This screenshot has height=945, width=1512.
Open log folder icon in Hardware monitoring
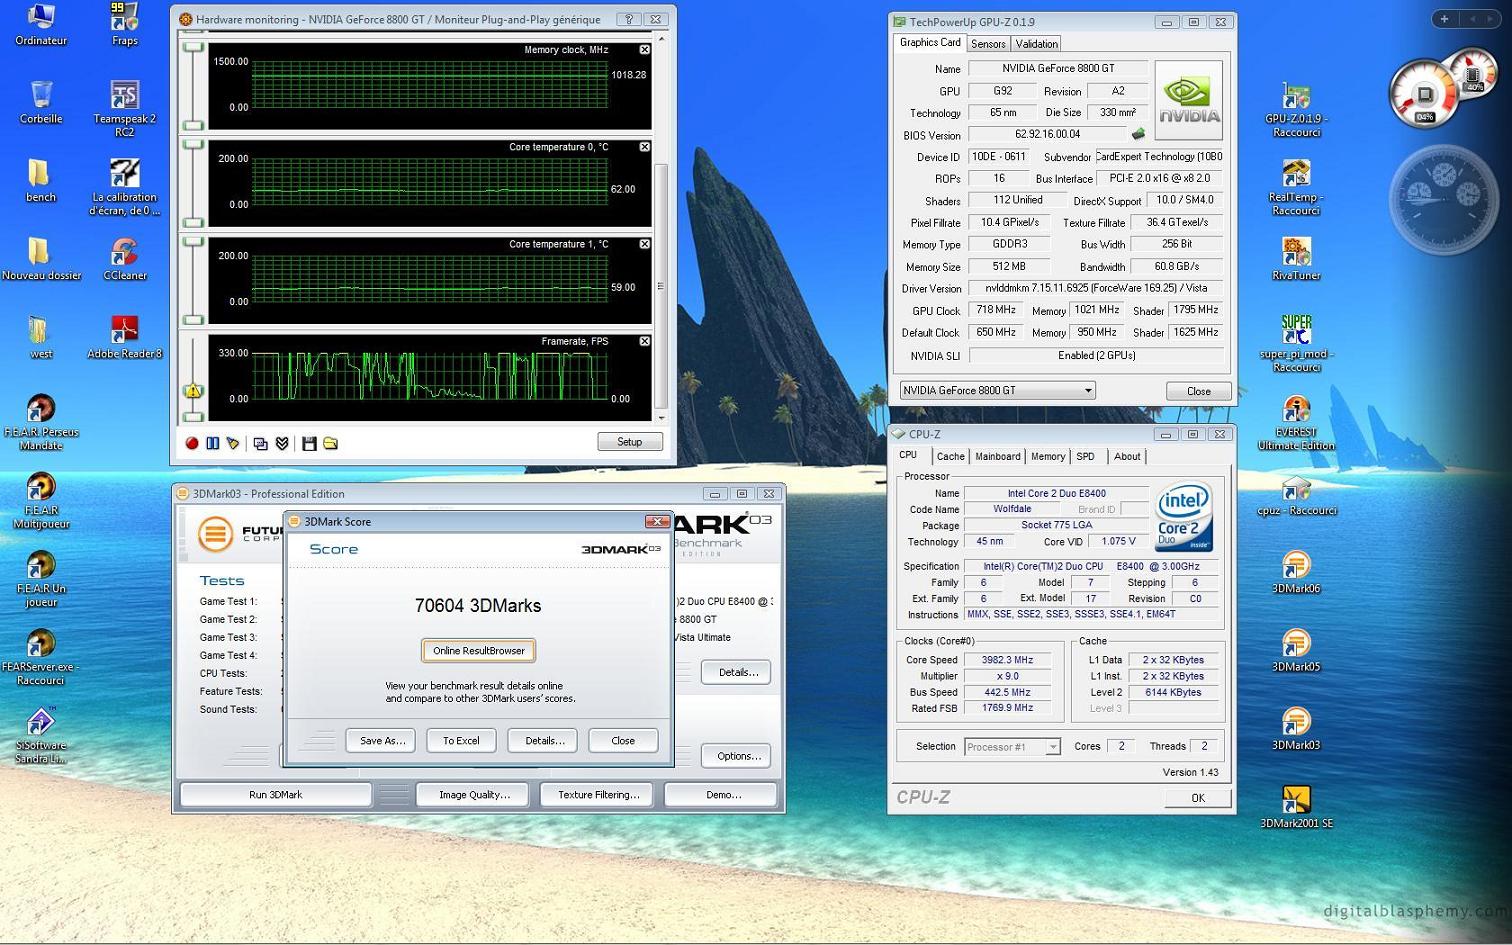click(330, 443)
